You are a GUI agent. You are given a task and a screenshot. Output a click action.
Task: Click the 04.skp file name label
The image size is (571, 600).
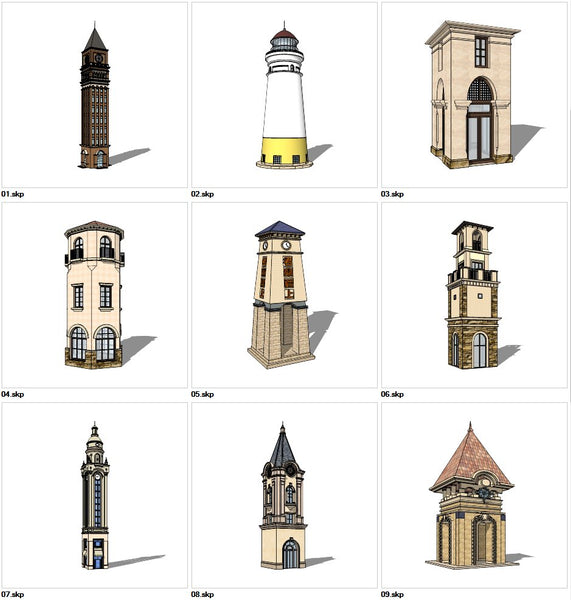click(13, 394)
